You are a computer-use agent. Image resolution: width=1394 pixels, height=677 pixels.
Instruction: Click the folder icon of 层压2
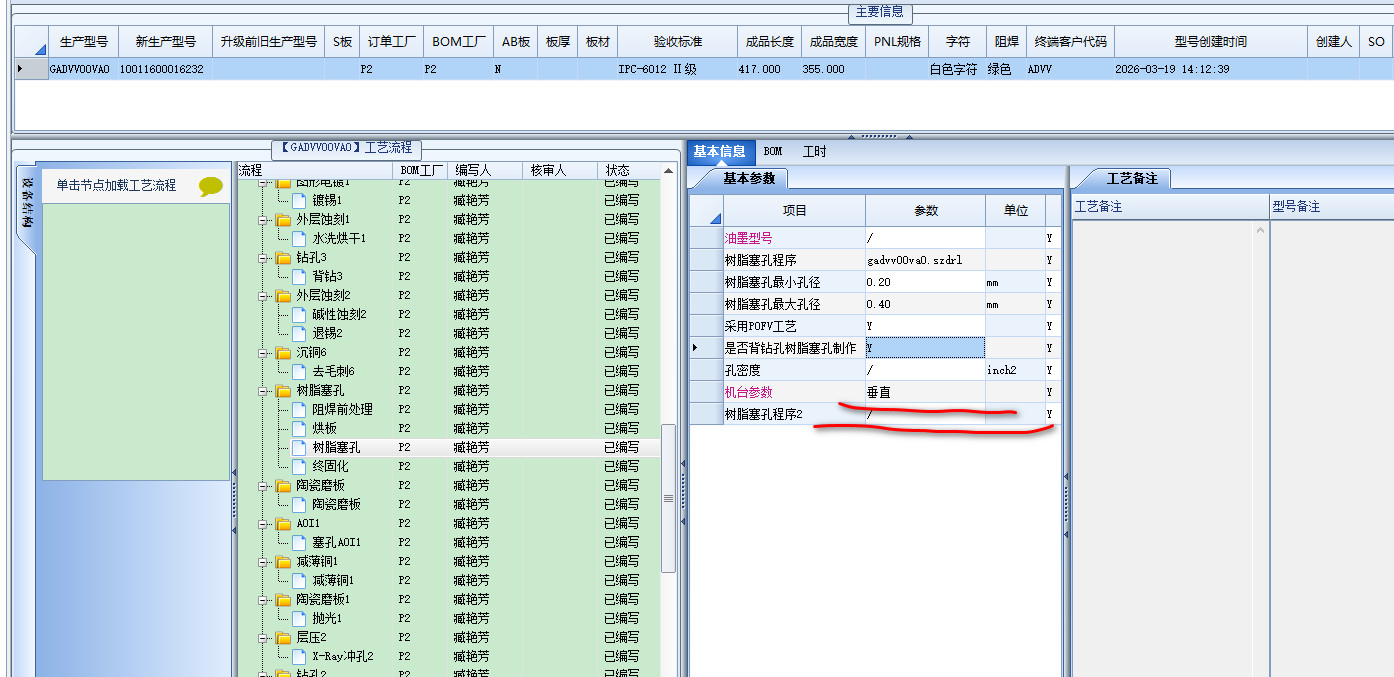coord(283,637)
